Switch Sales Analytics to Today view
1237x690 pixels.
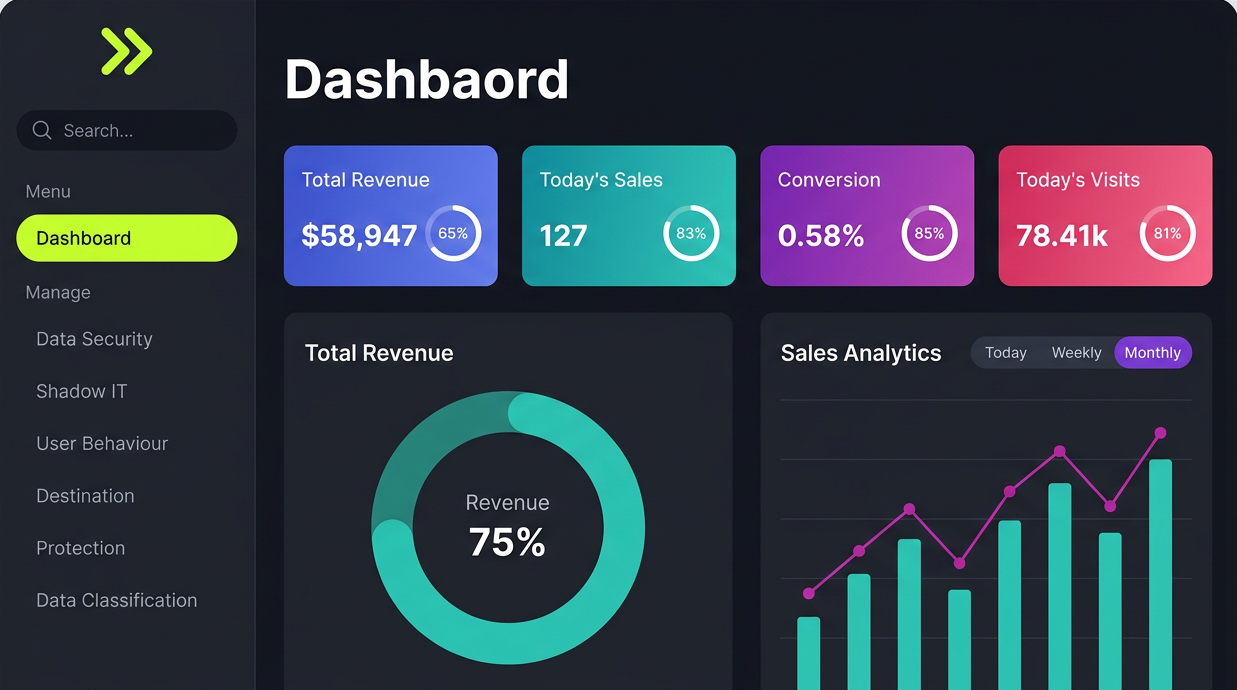pos(1005,353)
